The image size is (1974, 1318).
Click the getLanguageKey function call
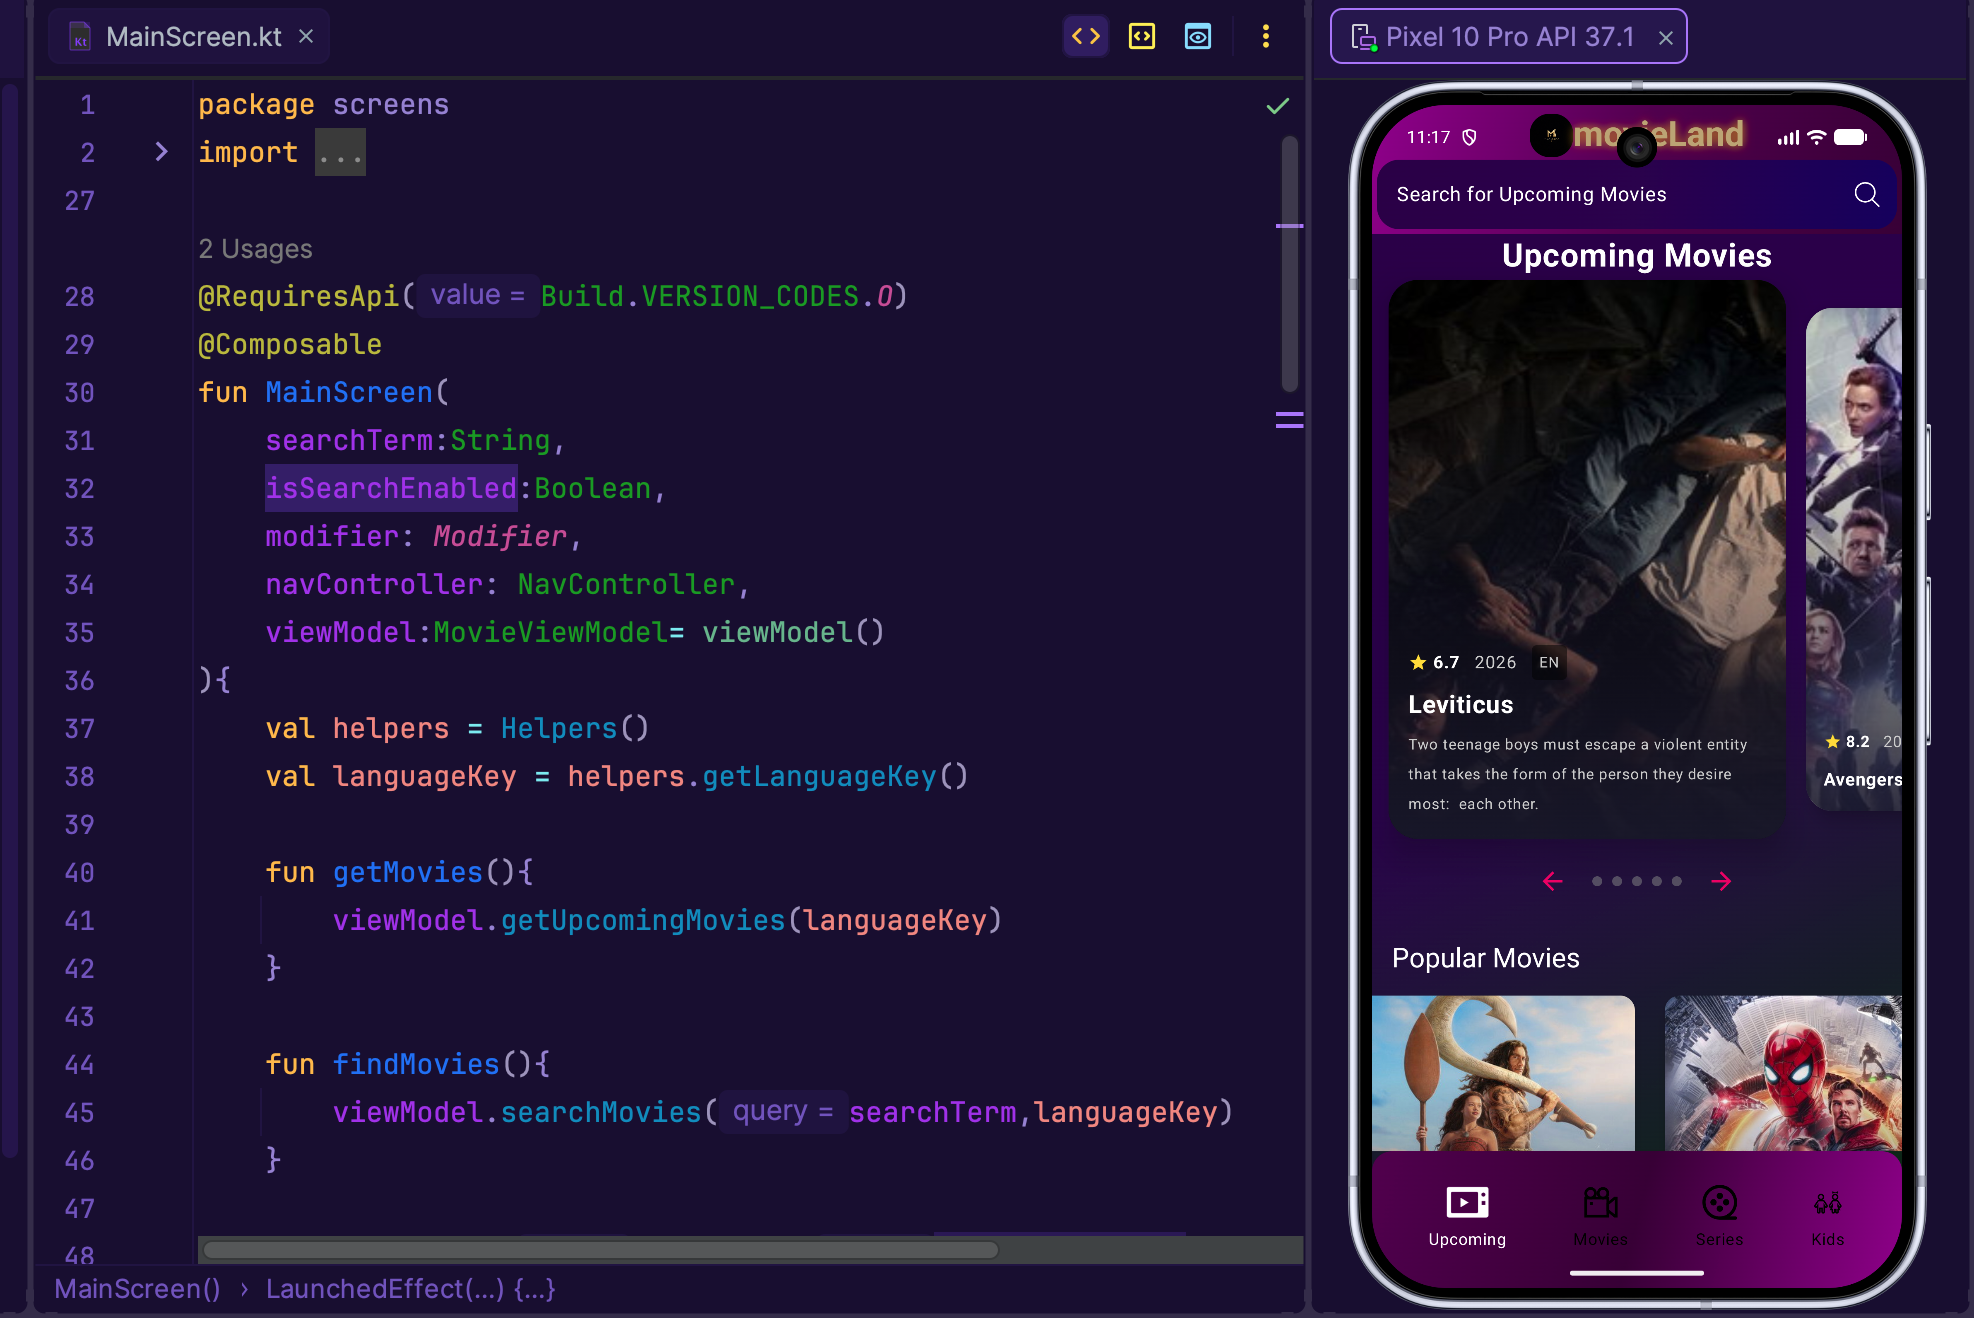click(x=819, y=776)
